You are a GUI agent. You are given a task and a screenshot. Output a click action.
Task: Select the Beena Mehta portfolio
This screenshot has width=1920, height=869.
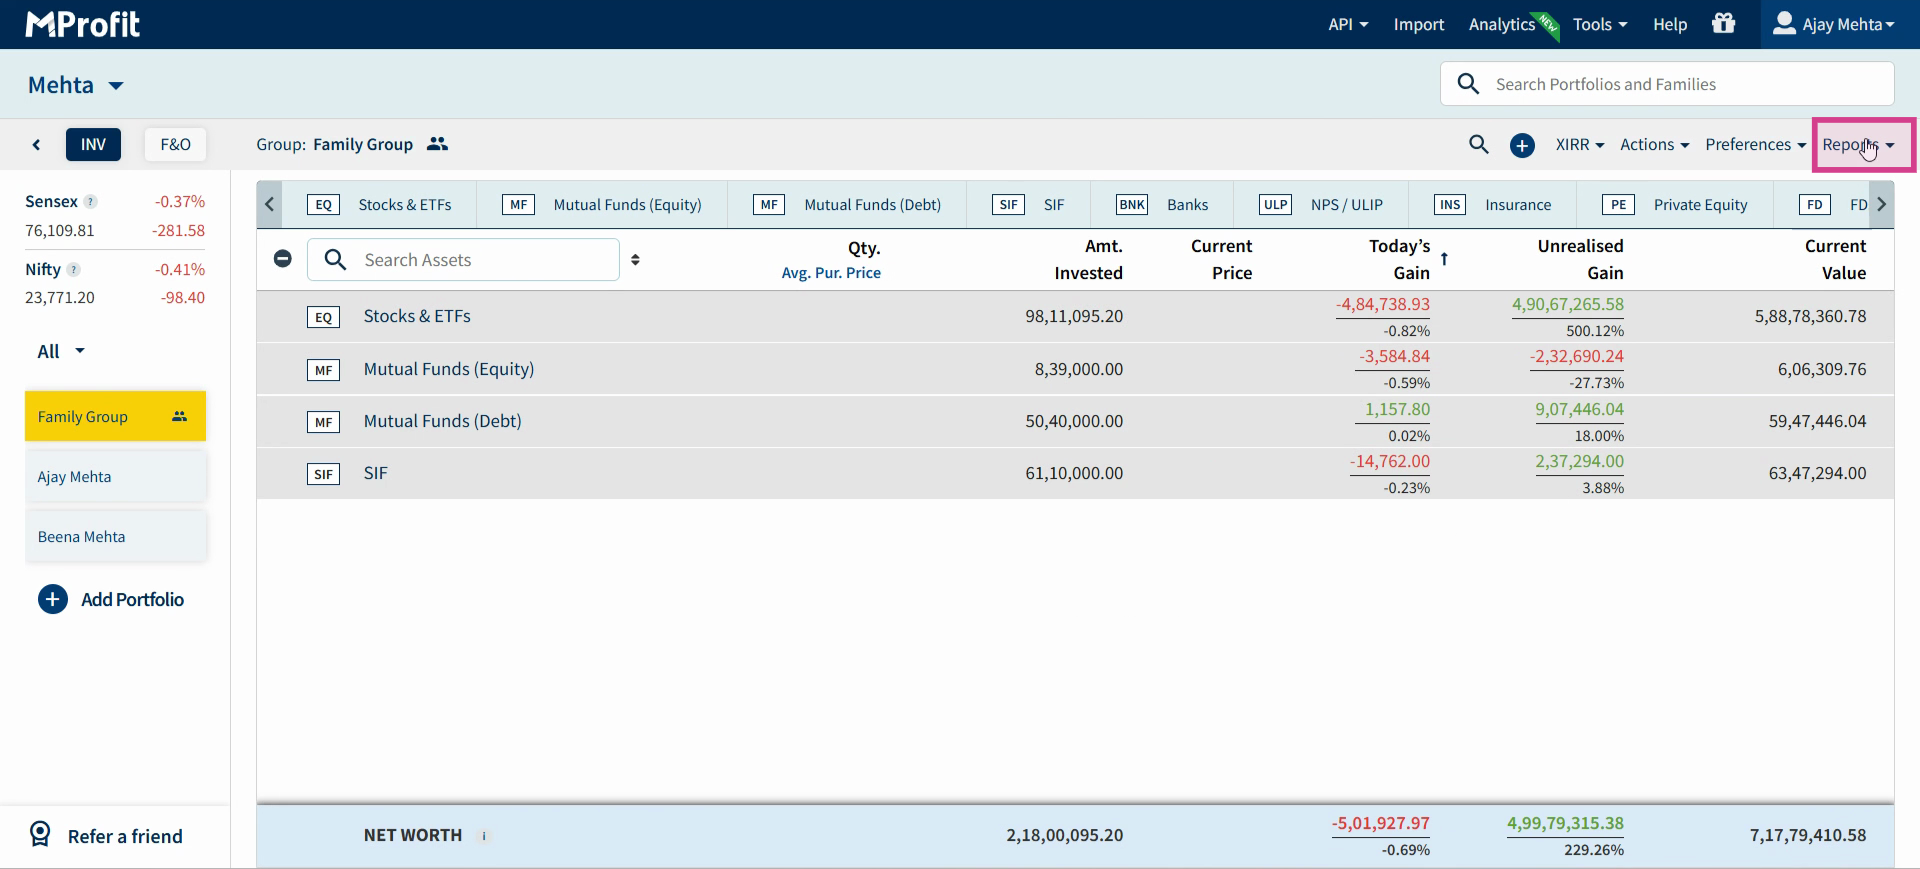click(x=115, y=536)
